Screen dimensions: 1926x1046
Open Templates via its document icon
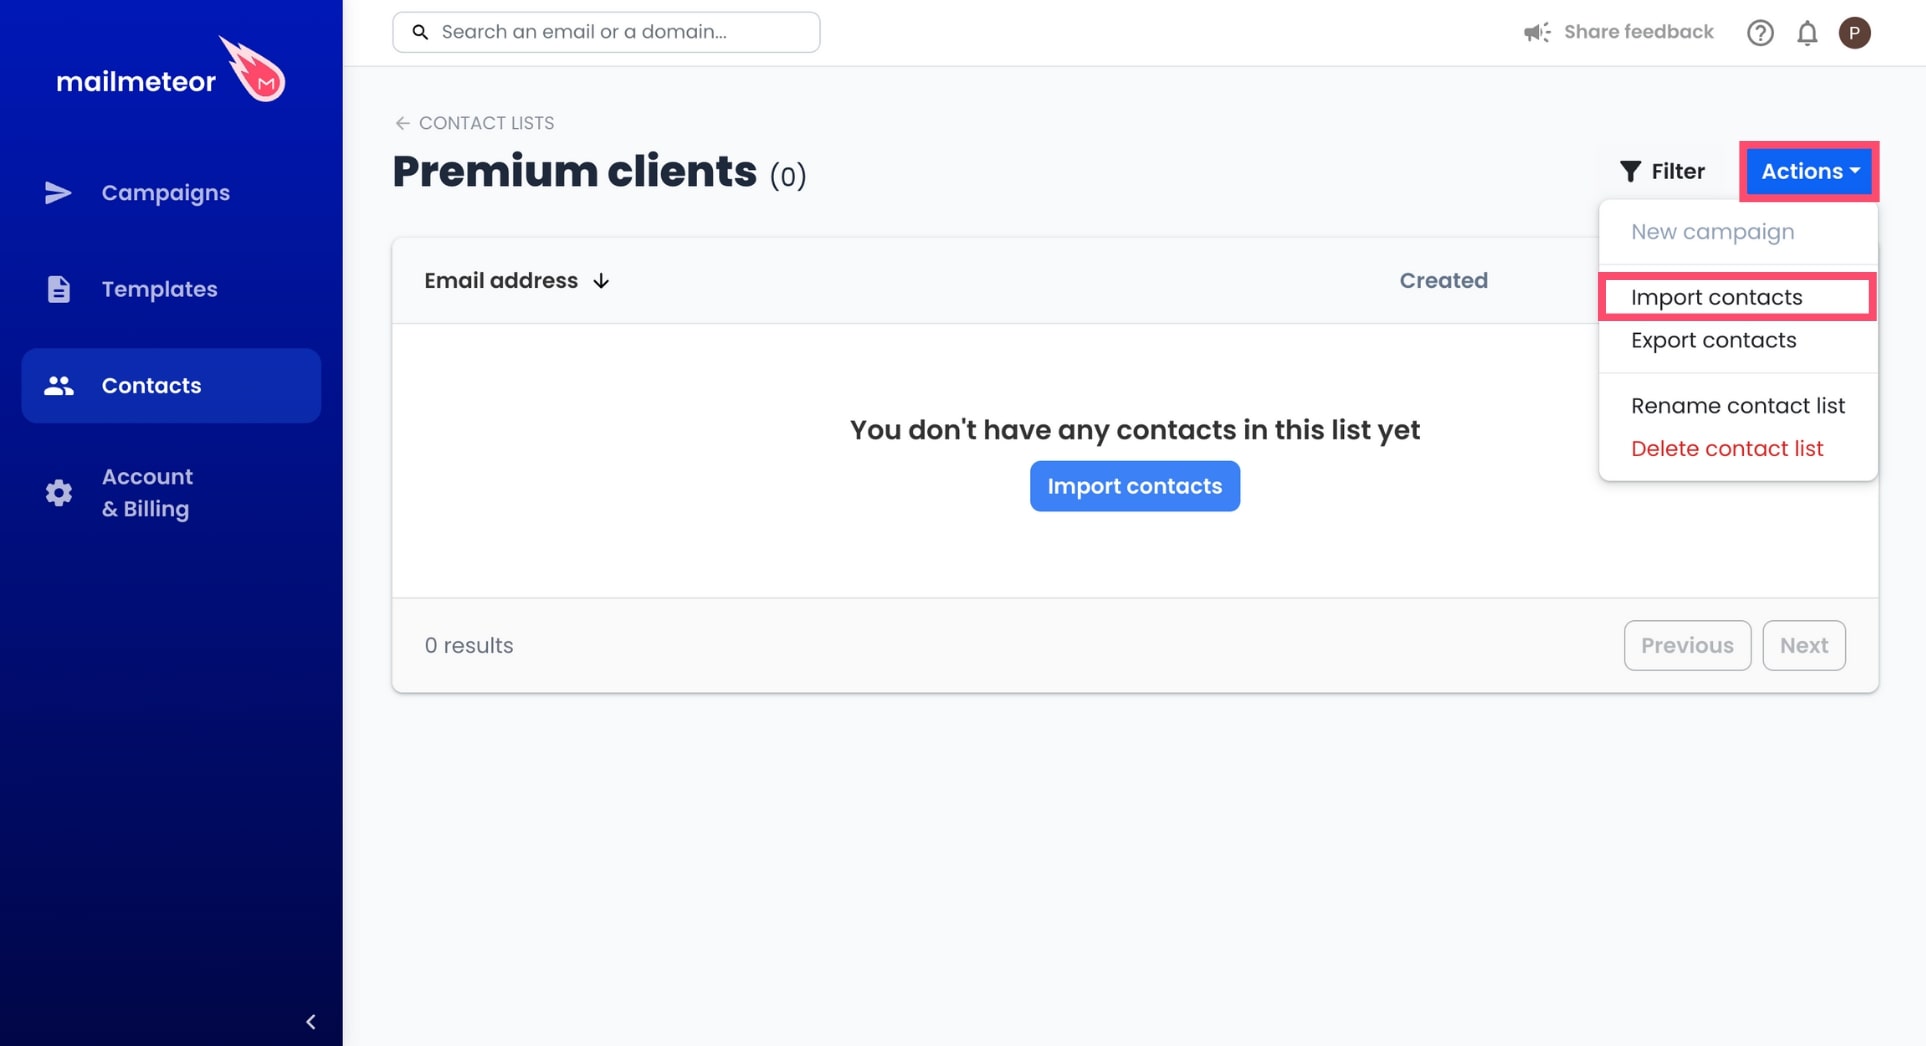(x=59, y=288)
